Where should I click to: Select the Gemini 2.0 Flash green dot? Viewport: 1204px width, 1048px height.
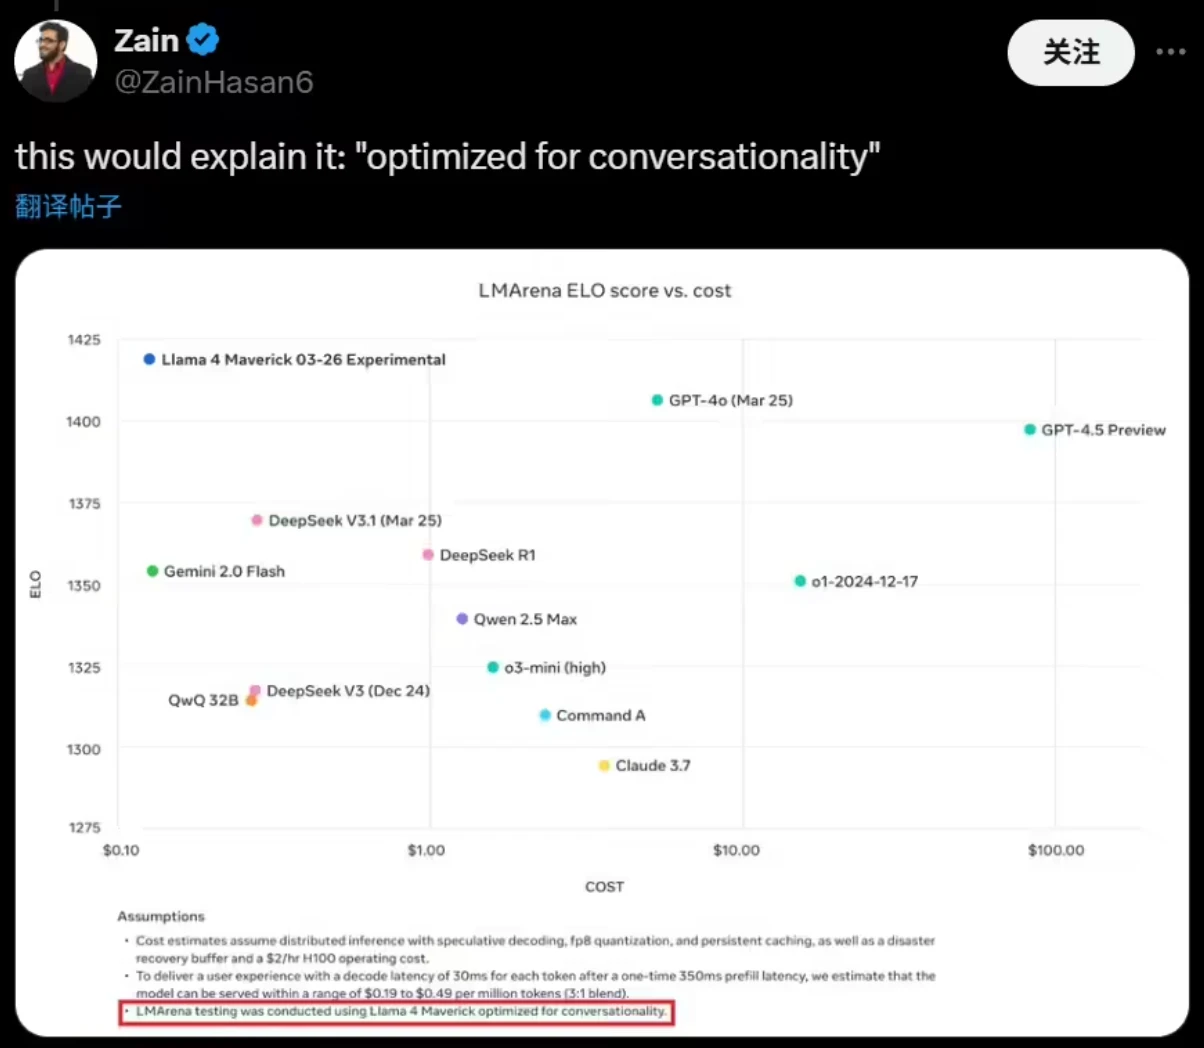coord(153,571)
